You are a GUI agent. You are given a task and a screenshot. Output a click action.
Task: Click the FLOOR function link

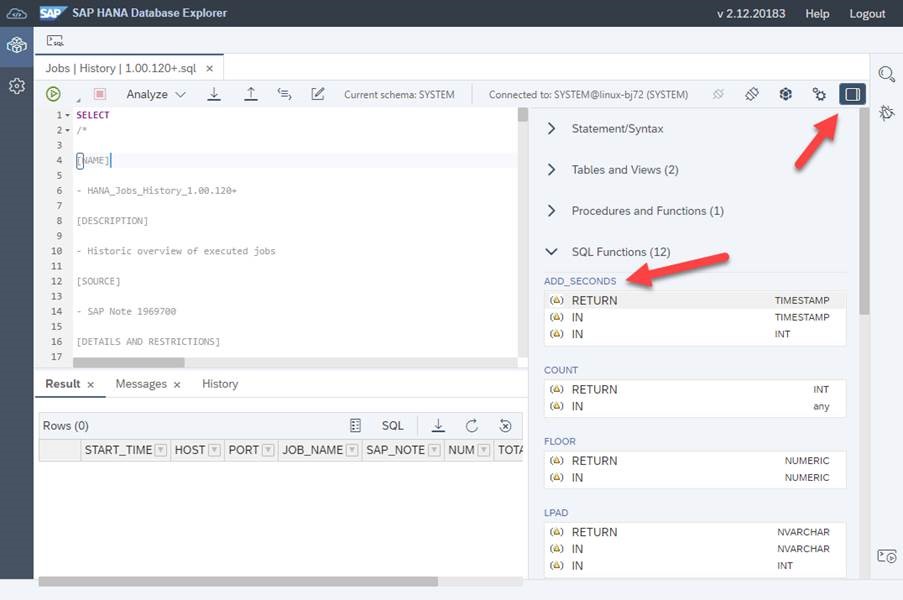click(560, 442)
